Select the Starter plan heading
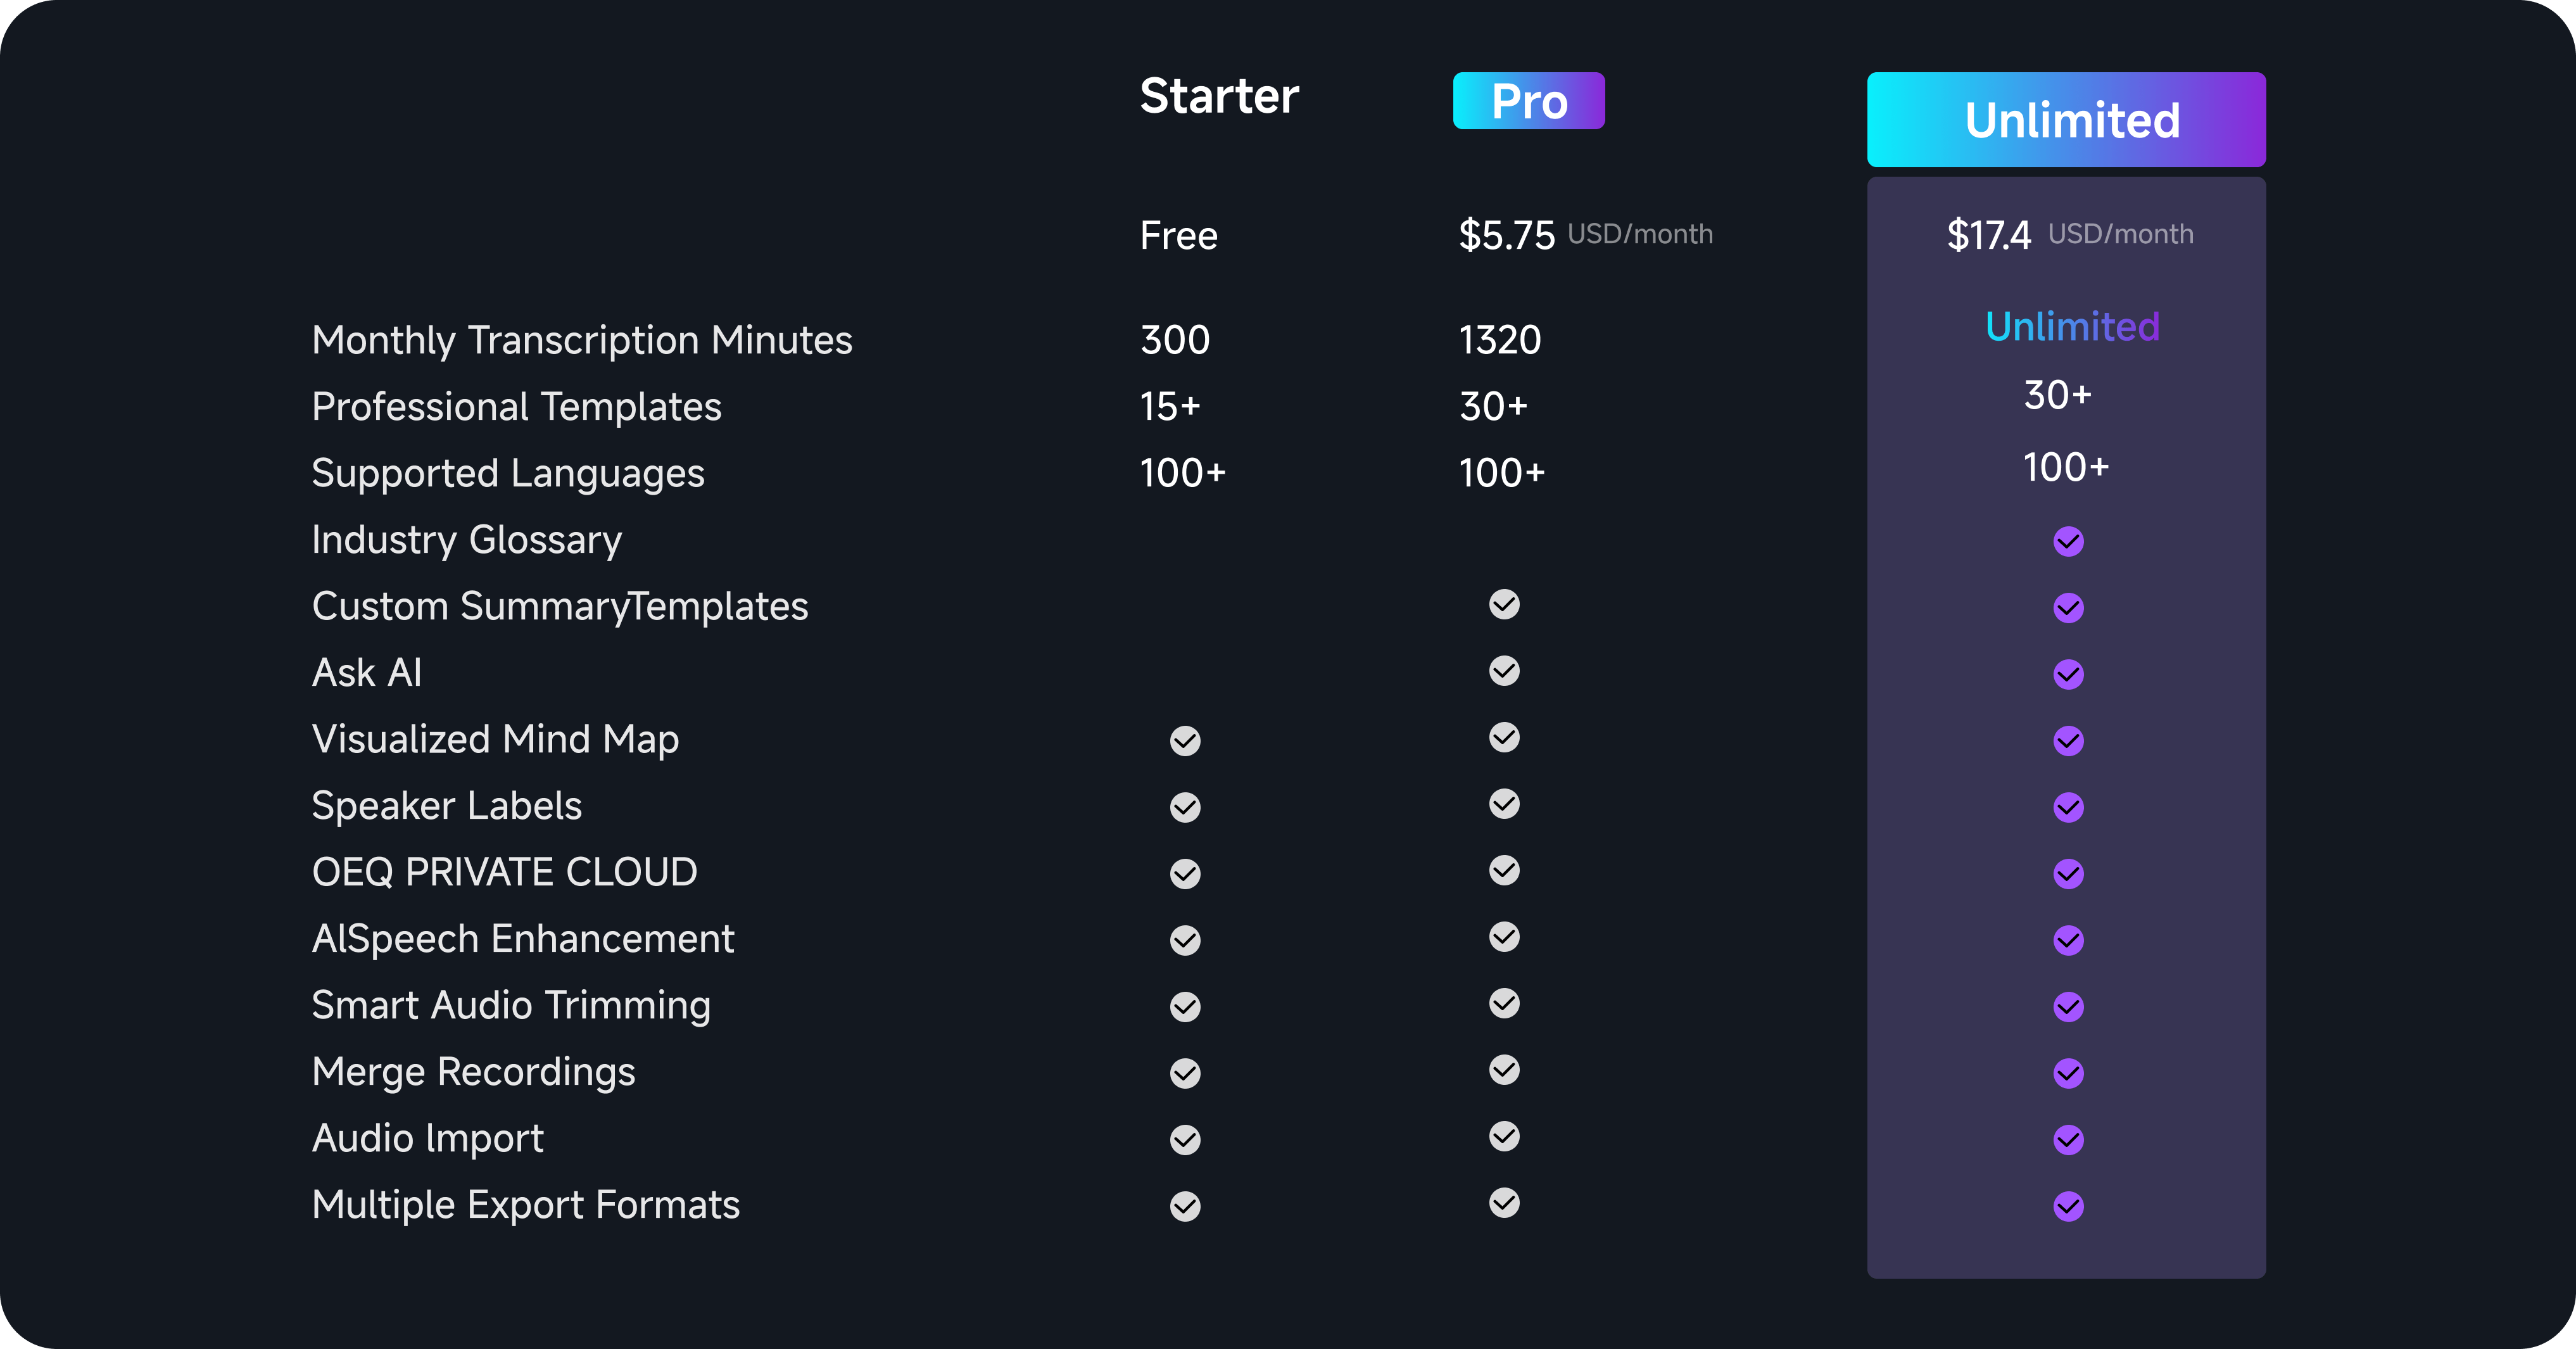This screenshot has width=2576, height=1349. coord(1219,96)
